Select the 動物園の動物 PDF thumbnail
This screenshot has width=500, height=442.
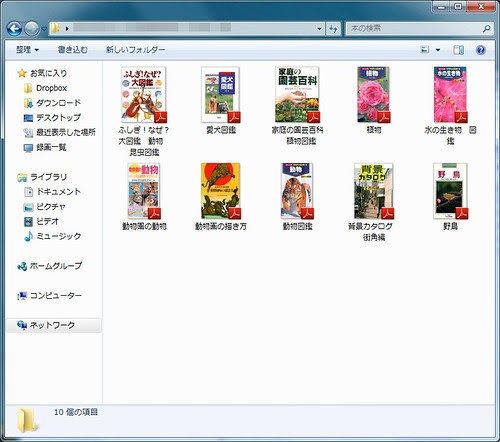coord(144,191)
